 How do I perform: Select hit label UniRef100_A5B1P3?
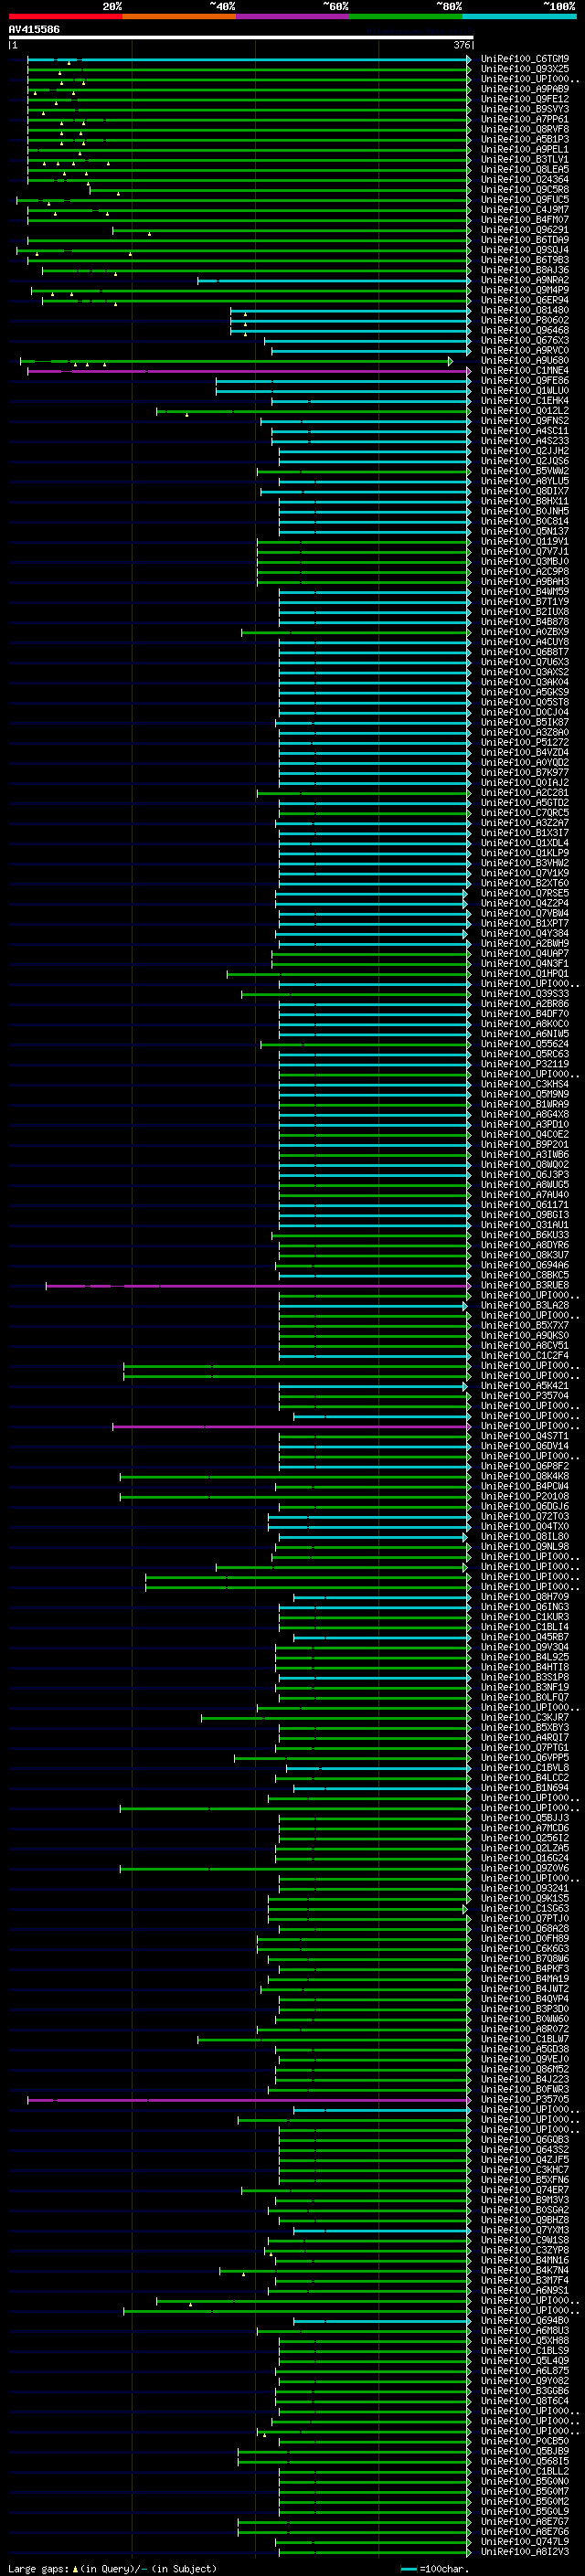click(x=524, y=139)
